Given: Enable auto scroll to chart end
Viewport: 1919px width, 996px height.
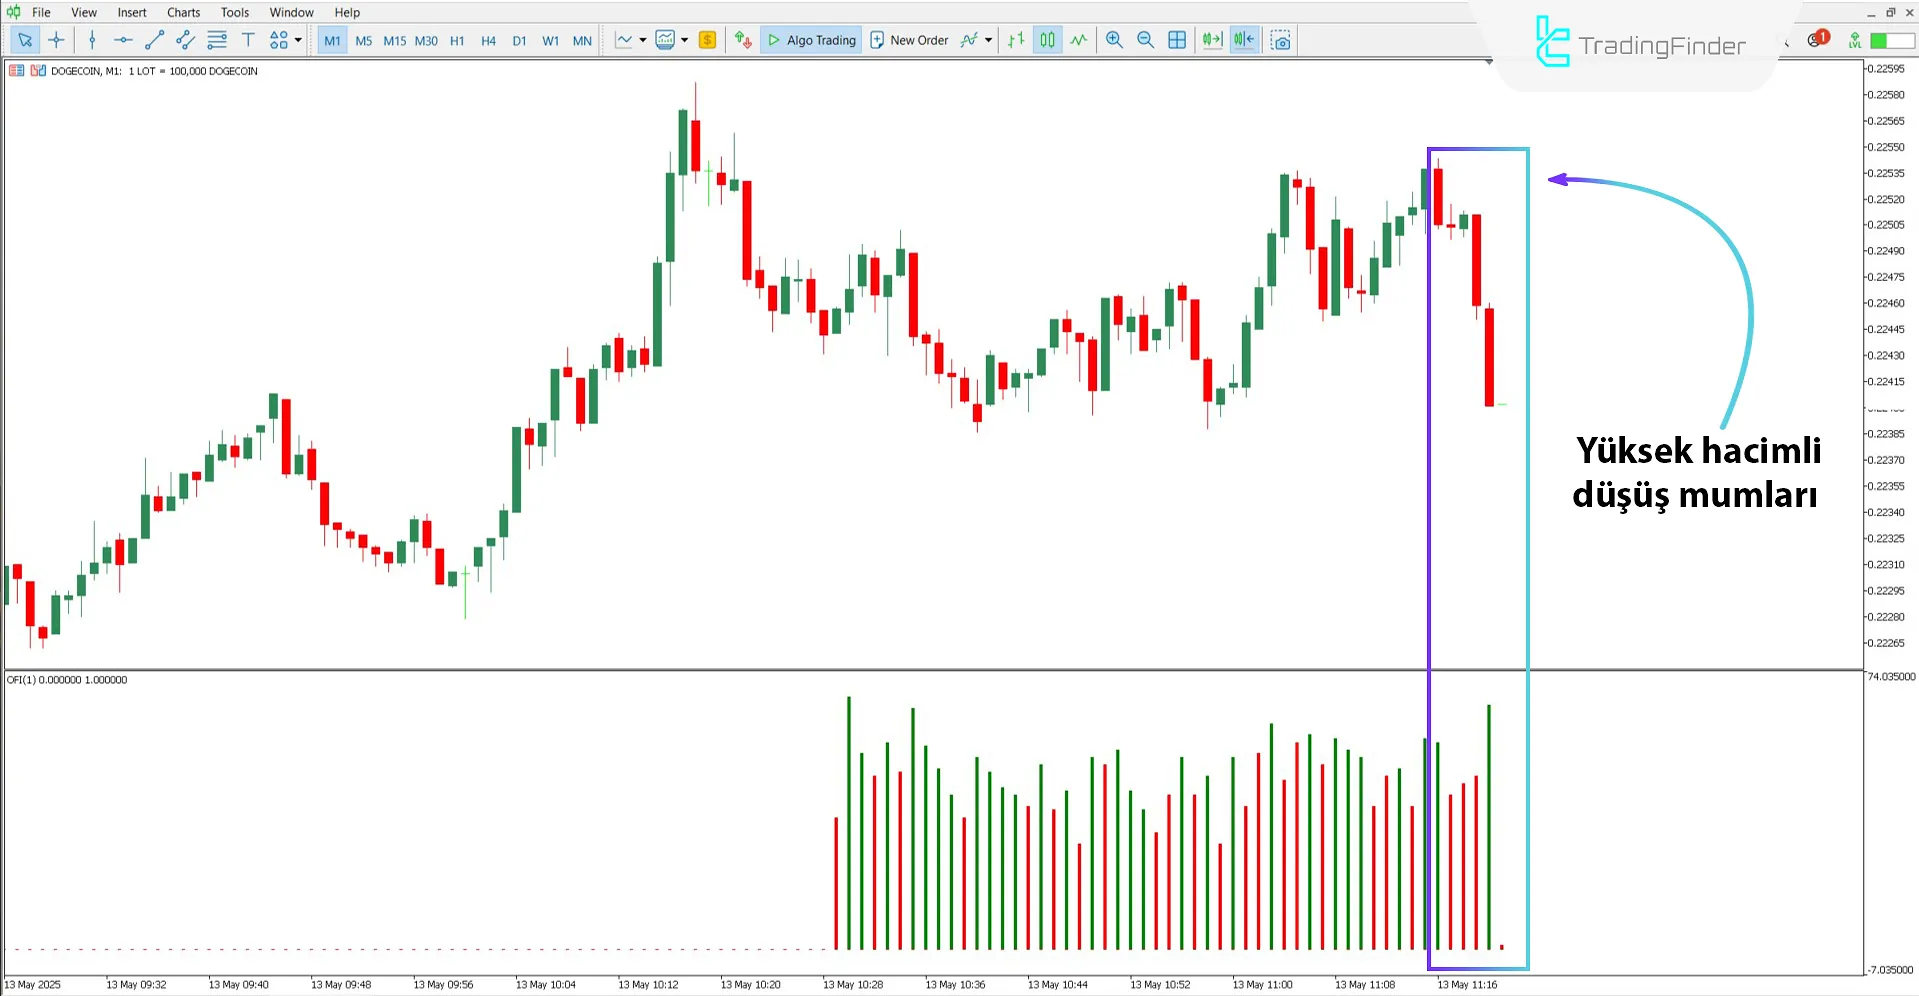Looking at the screenshot, I should coord(1211,40).
